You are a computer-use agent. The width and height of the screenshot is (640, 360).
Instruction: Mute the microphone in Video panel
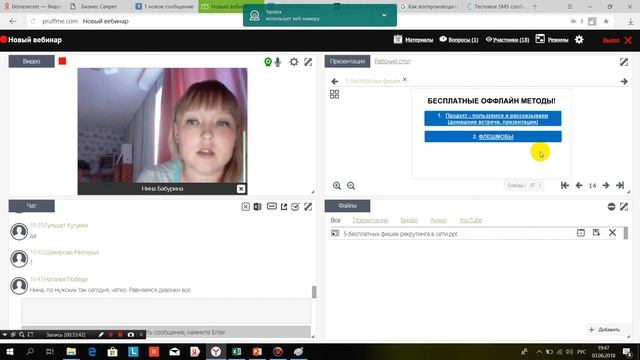278,62
